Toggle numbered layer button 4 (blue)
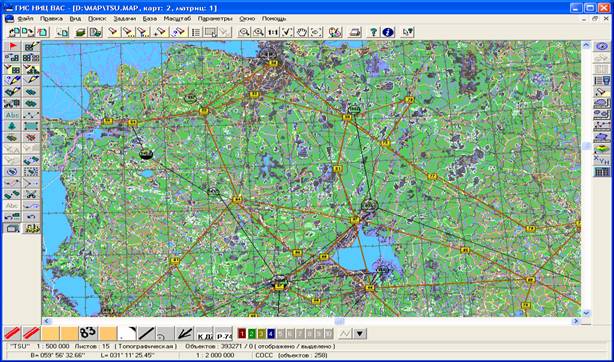Screen dimensions: 614x362 (x=271, y=334)
